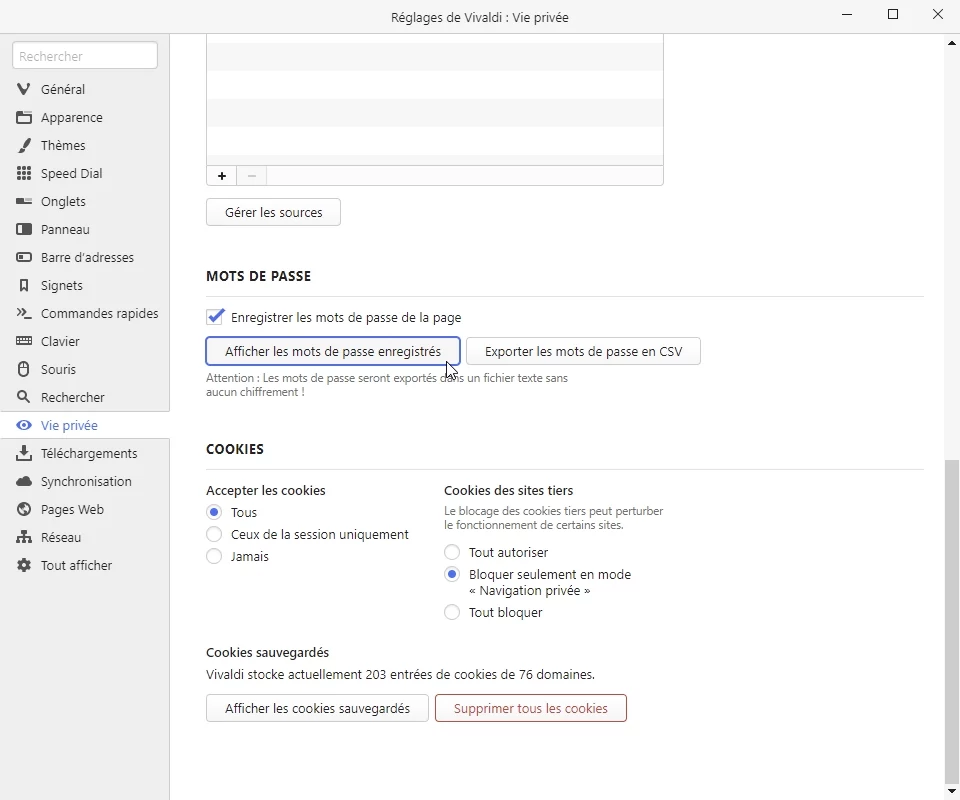Click the Pages Web globe icon
The width and height of the screenshot is (960, 800).
[24, 509]
